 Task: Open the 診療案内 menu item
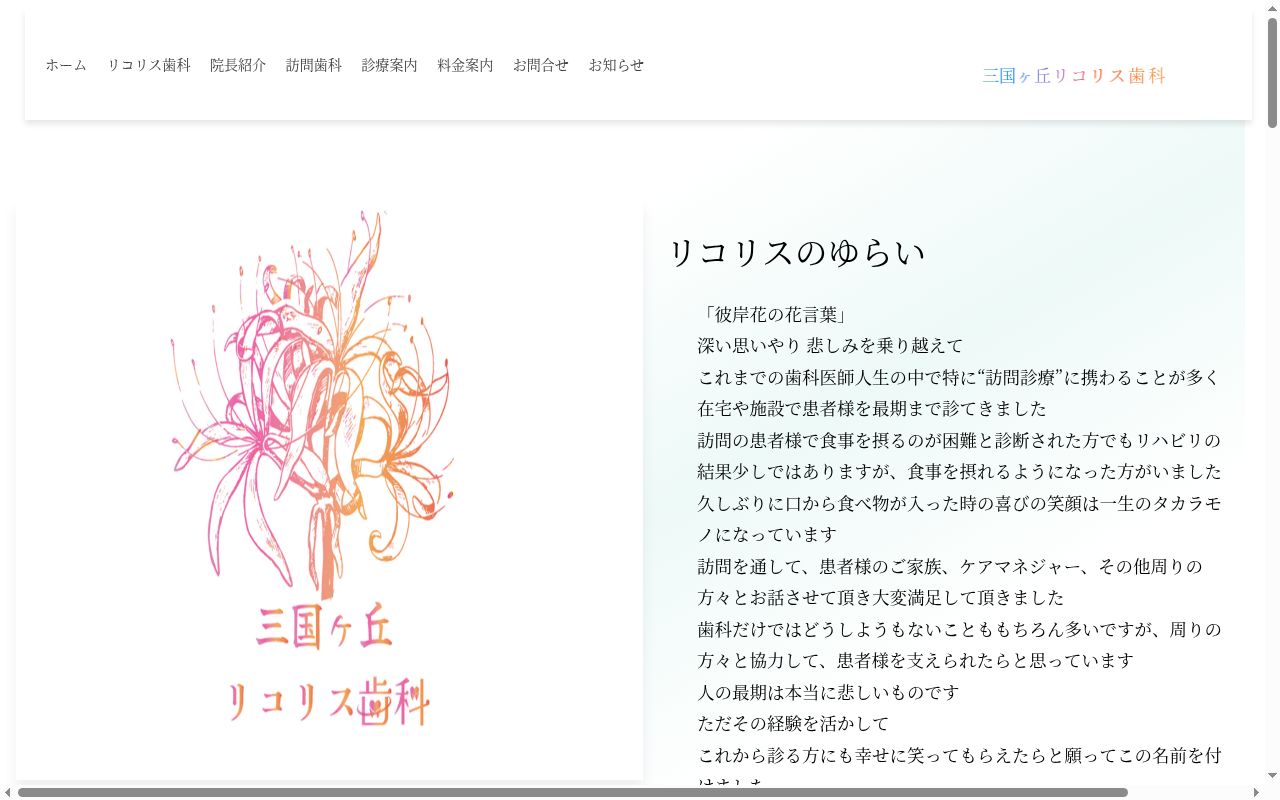pos(390,65)
